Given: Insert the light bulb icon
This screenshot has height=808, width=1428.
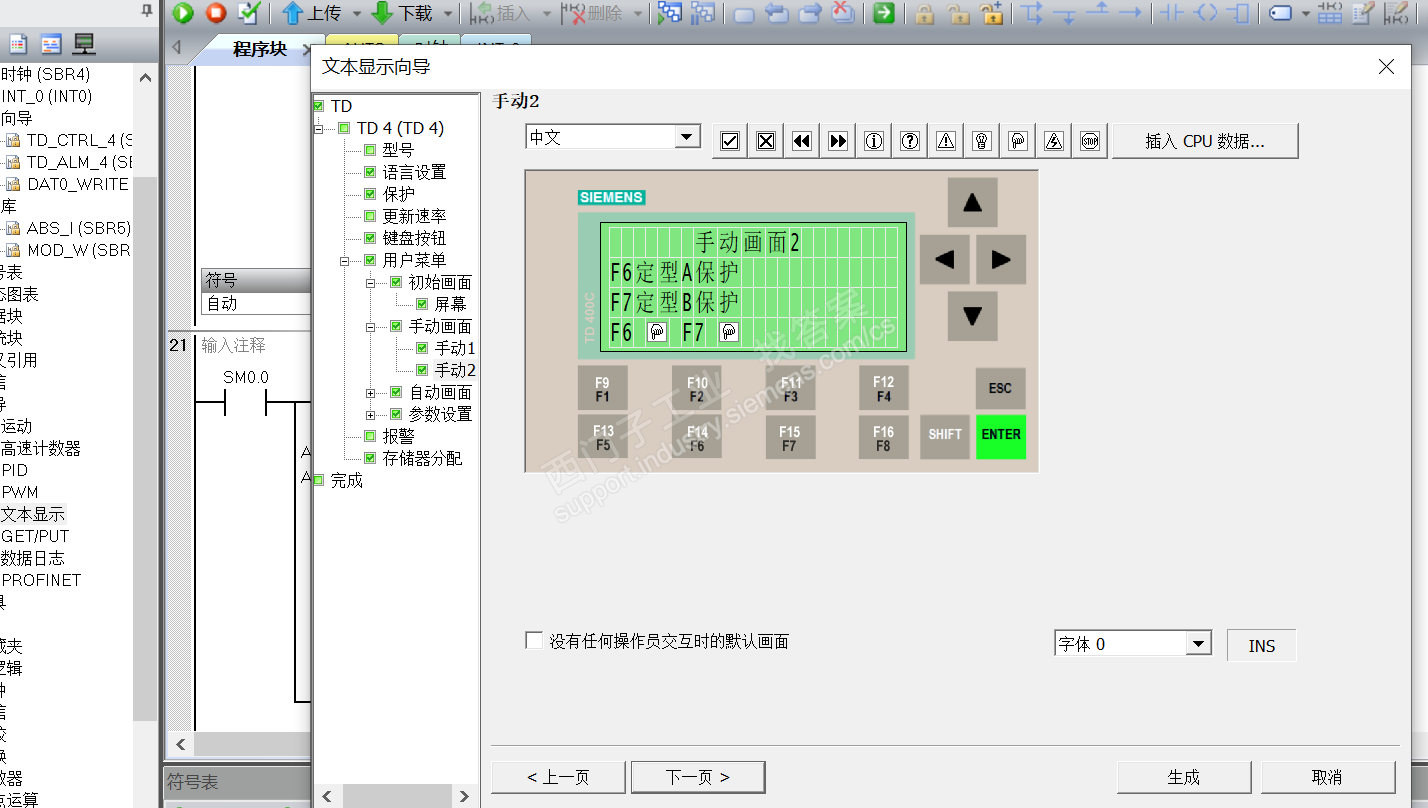Looking at the screenshot, I should [982, 141].
